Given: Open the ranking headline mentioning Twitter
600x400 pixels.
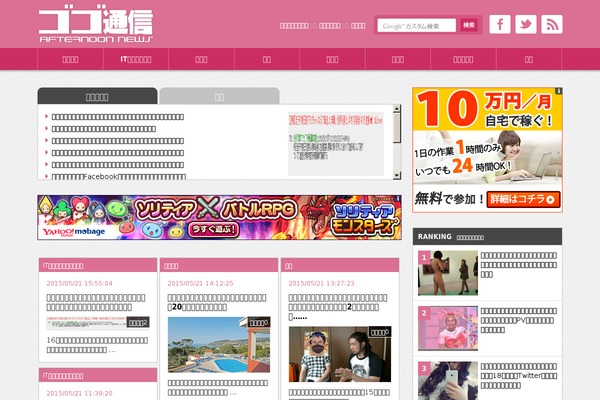Looking at the screenshot, I should [518, 376].
